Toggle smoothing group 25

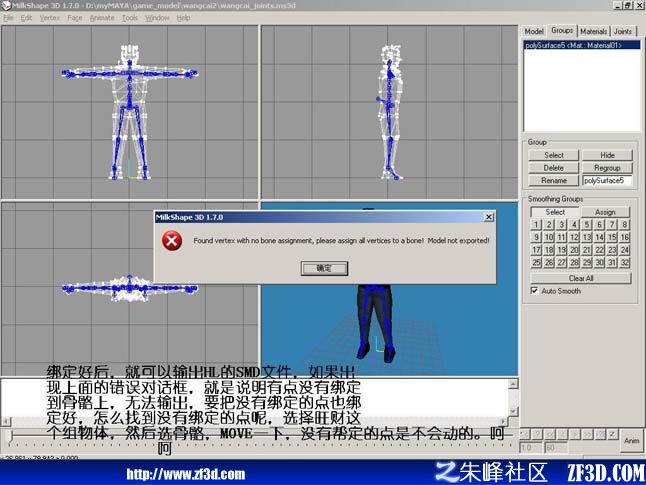(536, 262)
